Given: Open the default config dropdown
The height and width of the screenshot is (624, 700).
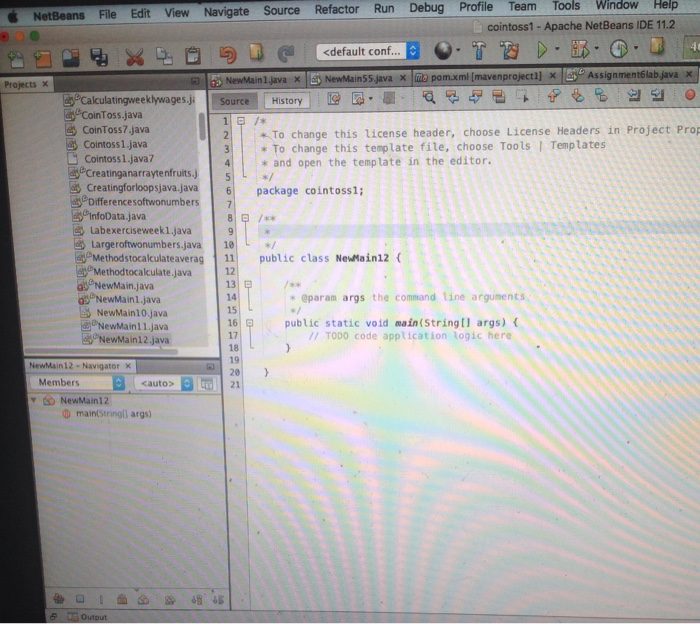Looking at the screenshot, I should [x=368, y=52].
